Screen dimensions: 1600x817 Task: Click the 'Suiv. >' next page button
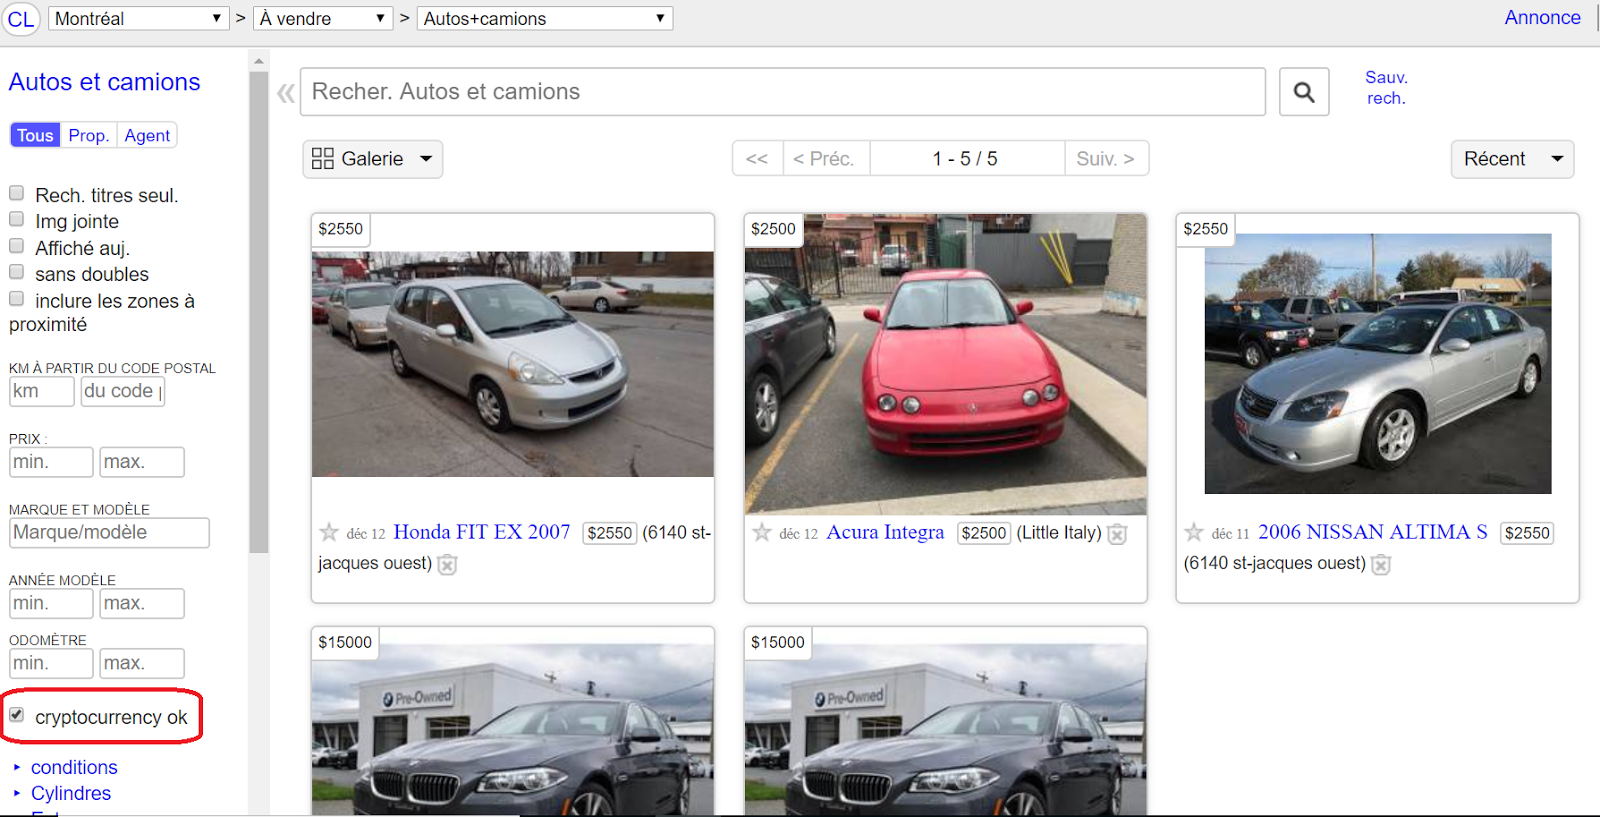1106,159
